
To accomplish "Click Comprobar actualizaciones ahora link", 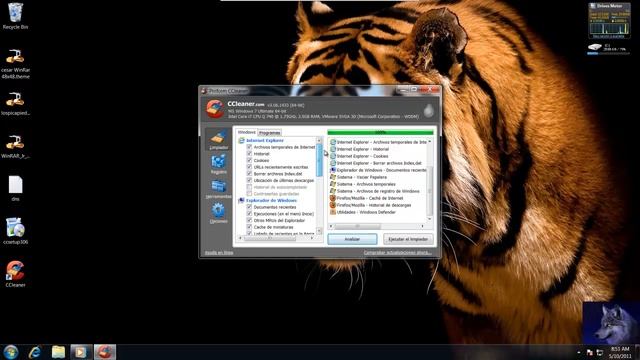I will click(398, 253).
